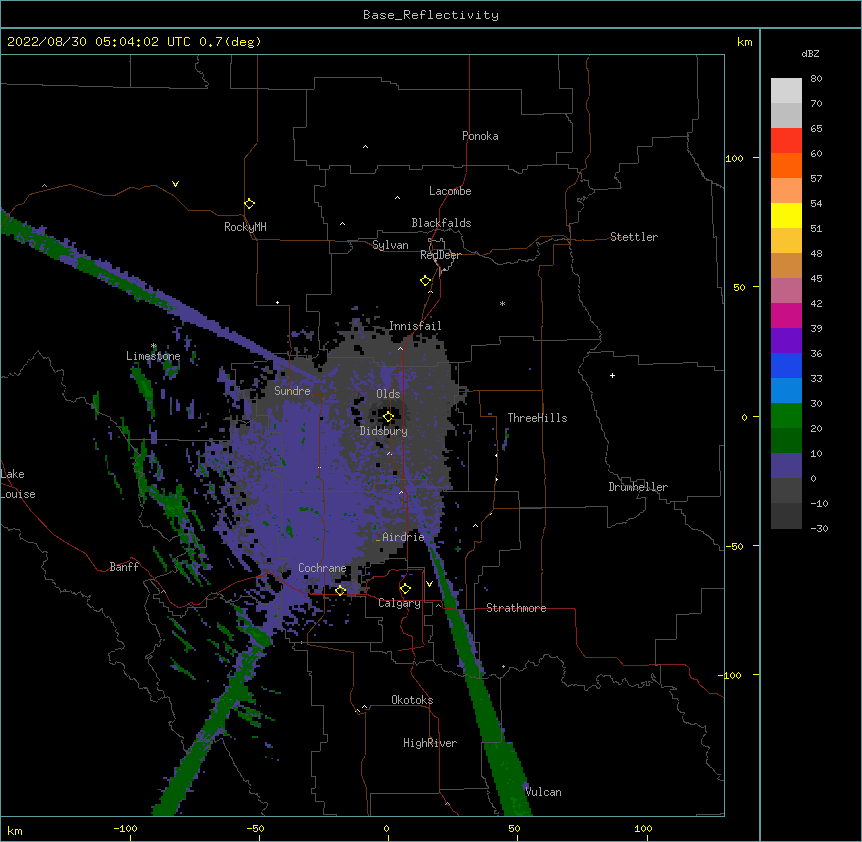Click the yellow V marker east of Calgary
The width and height of the screenshot is (862, 842).
[x=429, y=584]
